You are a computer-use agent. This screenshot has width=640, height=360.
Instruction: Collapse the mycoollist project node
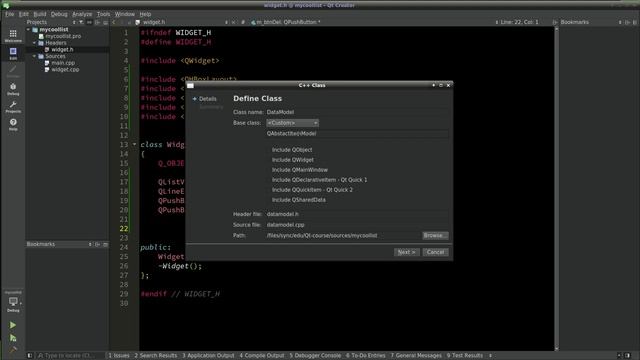[29, 29]
